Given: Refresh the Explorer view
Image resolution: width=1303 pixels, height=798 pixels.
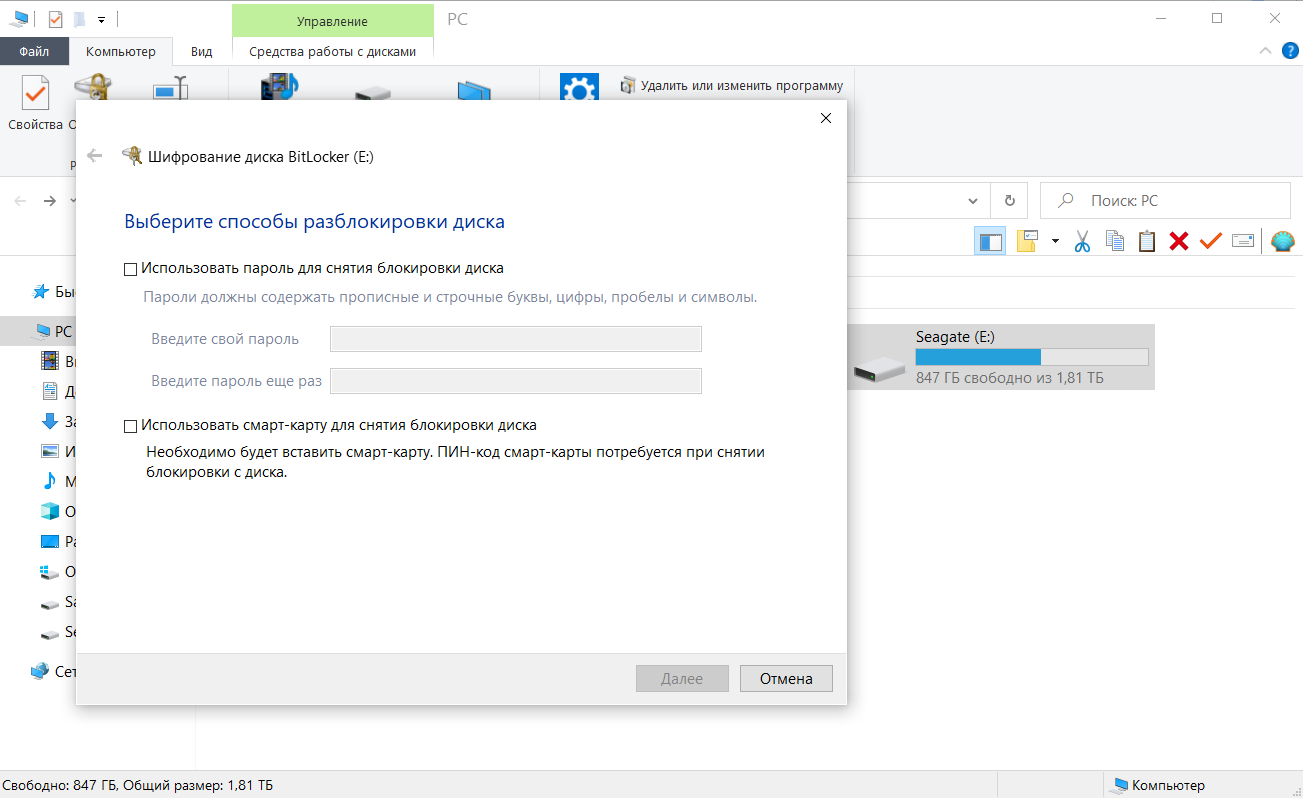Looking at the screenshot, I should point(1009,200).
